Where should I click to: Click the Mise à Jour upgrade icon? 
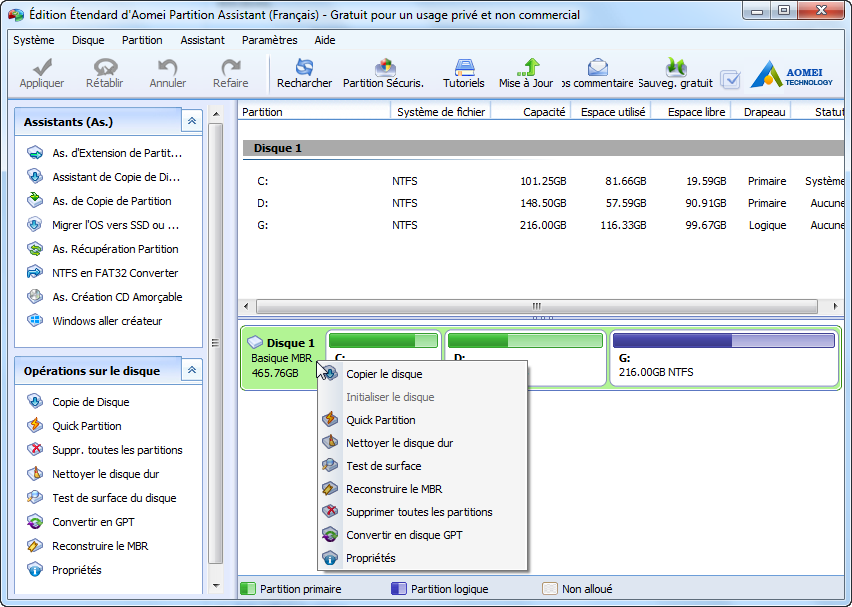(x=527, y=67)
